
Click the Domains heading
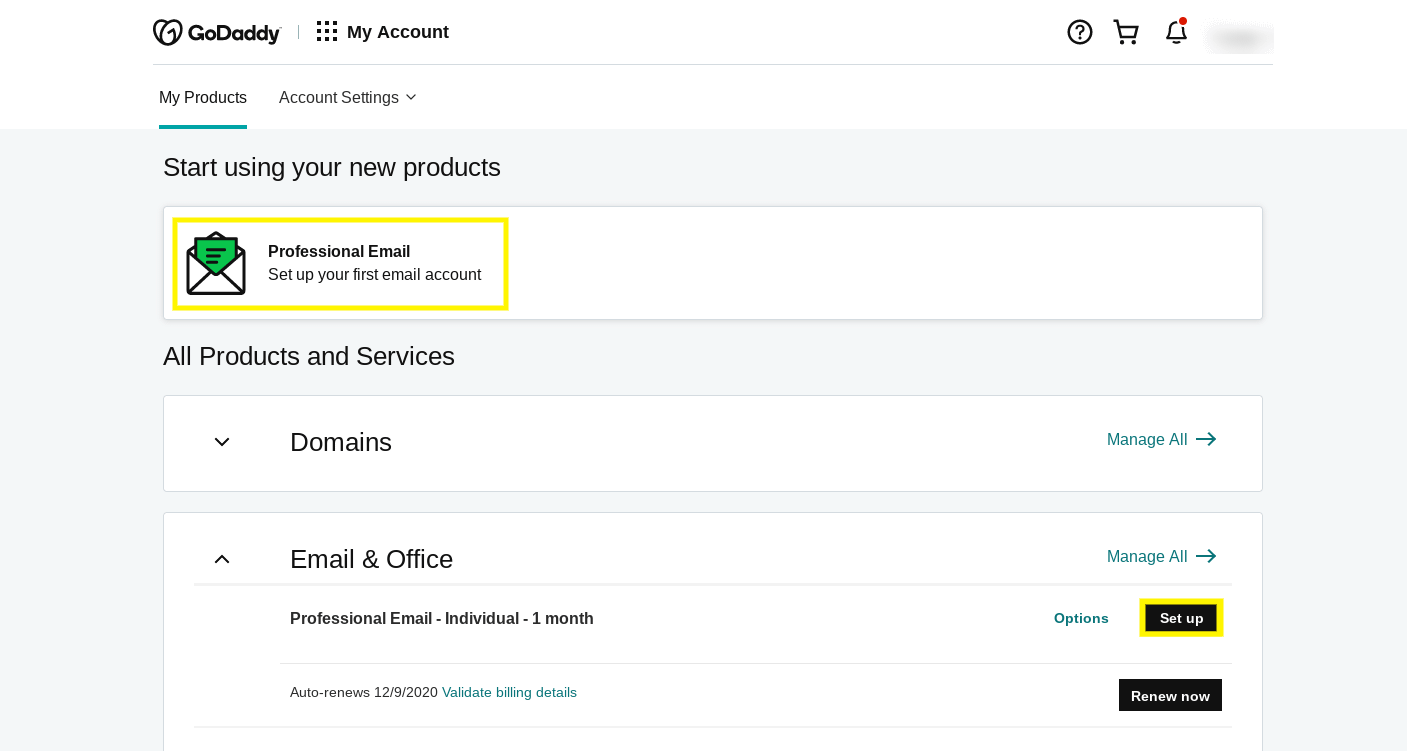tap(341, 442)
